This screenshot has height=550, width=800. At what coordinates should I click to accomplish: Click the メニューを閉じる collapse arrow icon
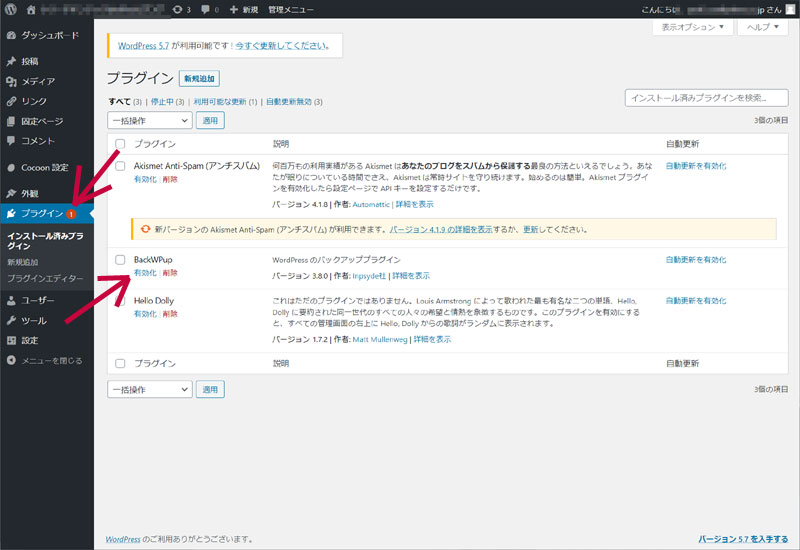(11, 360)
